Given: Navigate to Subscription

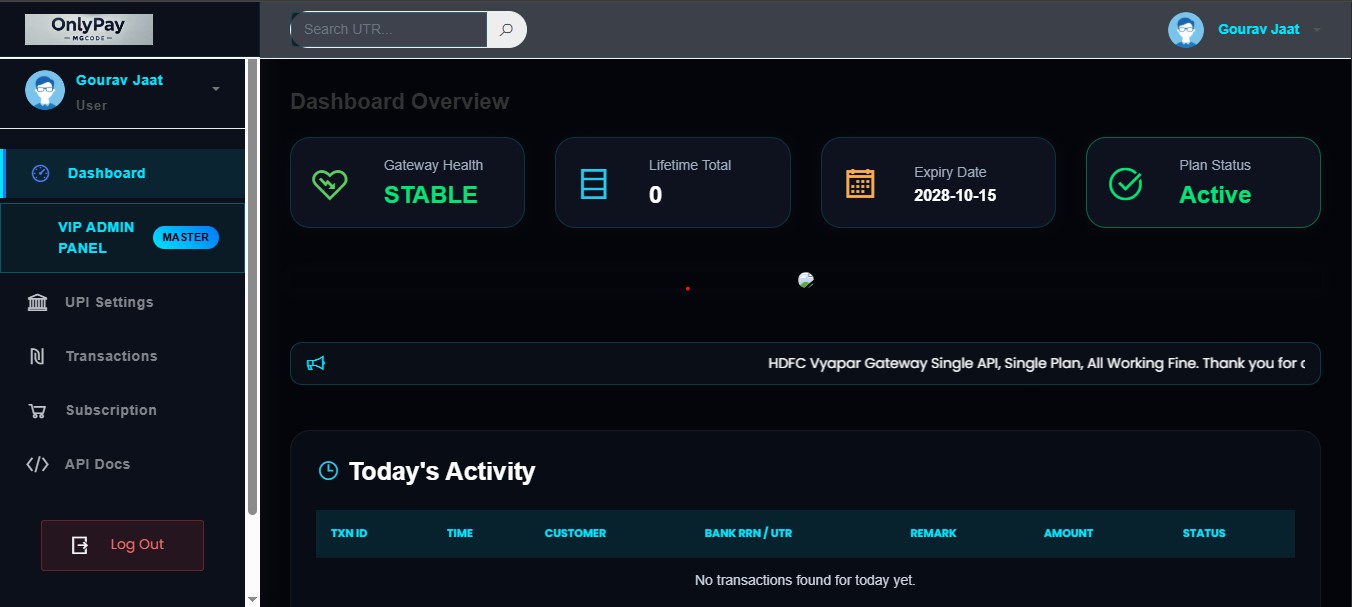Looking at the screenshot, I should [111, 410].
